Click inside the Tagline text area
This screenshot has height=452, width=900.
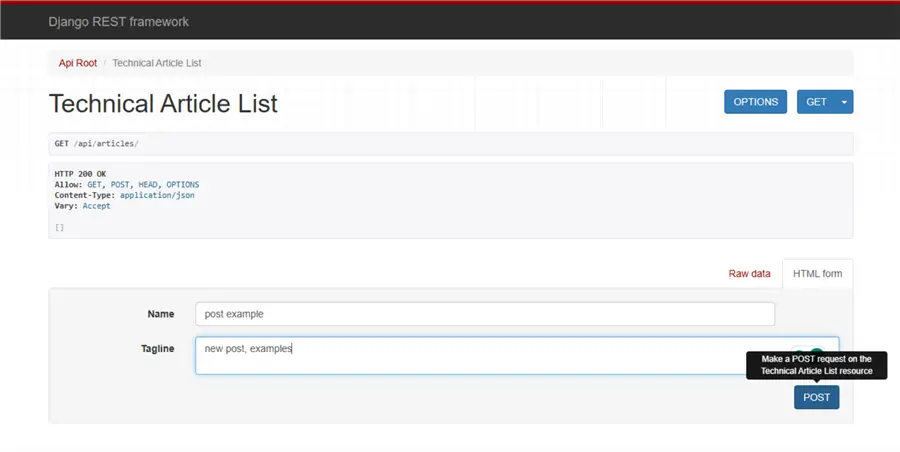[517, 356]
